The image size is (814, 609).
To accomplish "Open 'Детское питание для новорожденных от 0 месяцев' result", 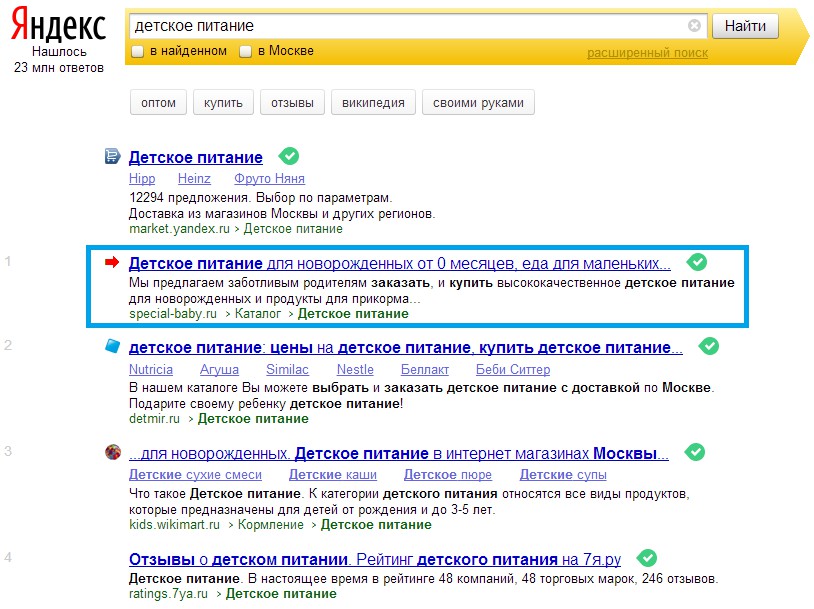I will click(400, 263).
